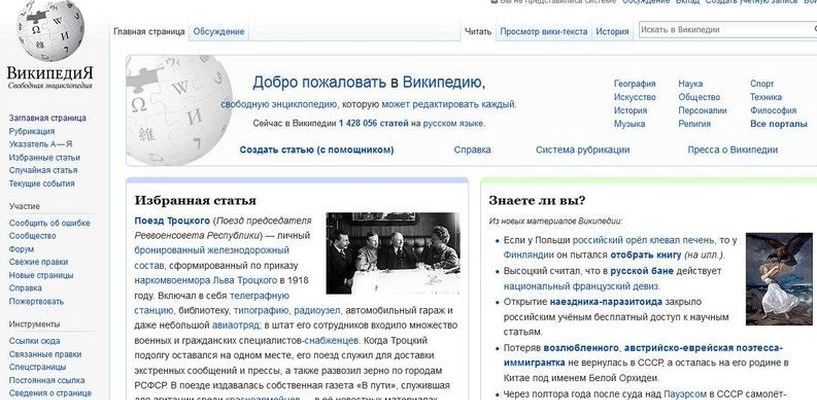Image resolution: width=817 pixels, height=400 pixels.
Task: Open национальный французский девиз link
Action: (581, 286)
